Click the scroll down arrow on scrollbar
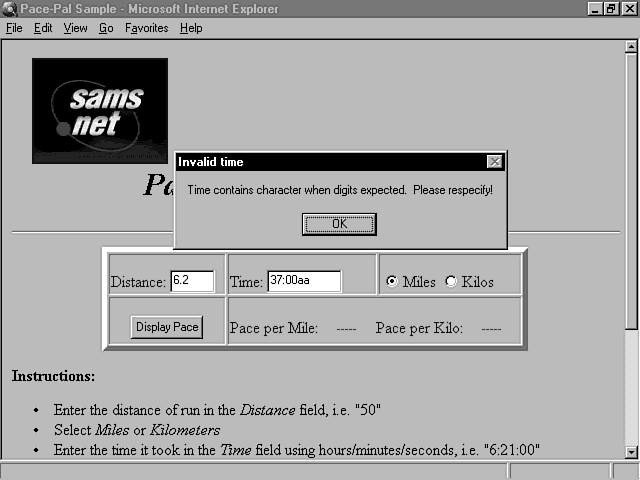The width and height of the screenshot is (640, 480). tap(630, 452)
